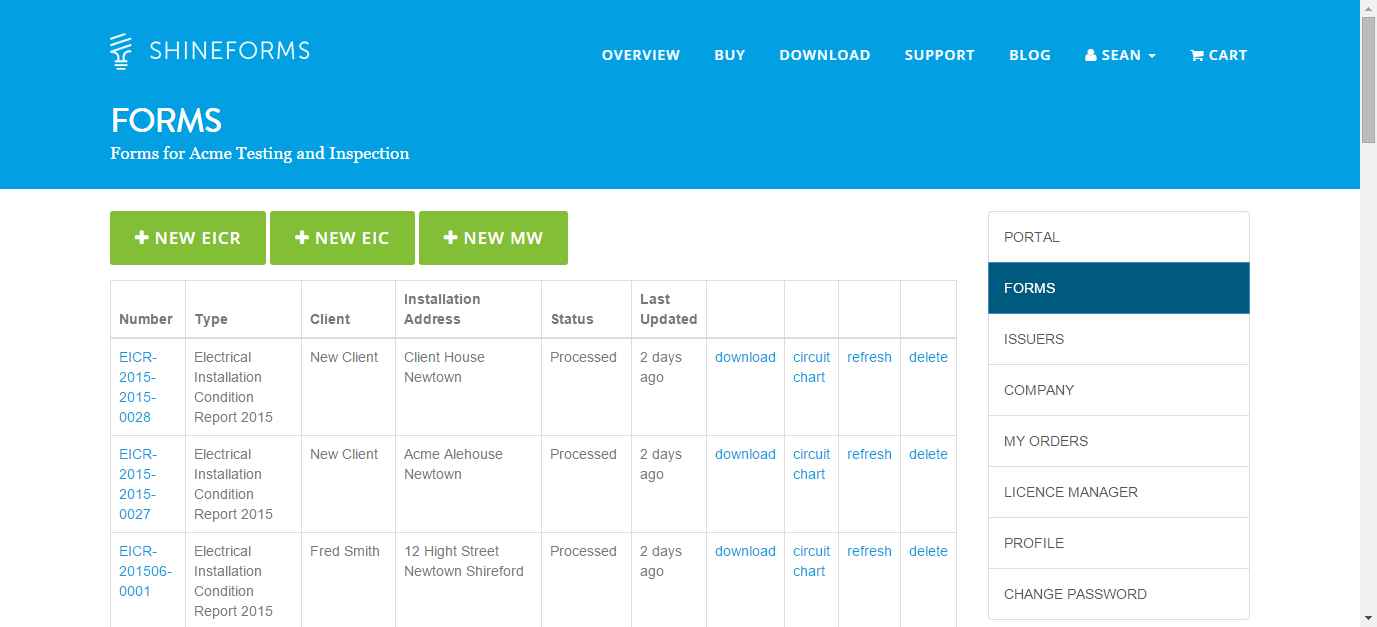Create a New EIC form

pos(342,238)
